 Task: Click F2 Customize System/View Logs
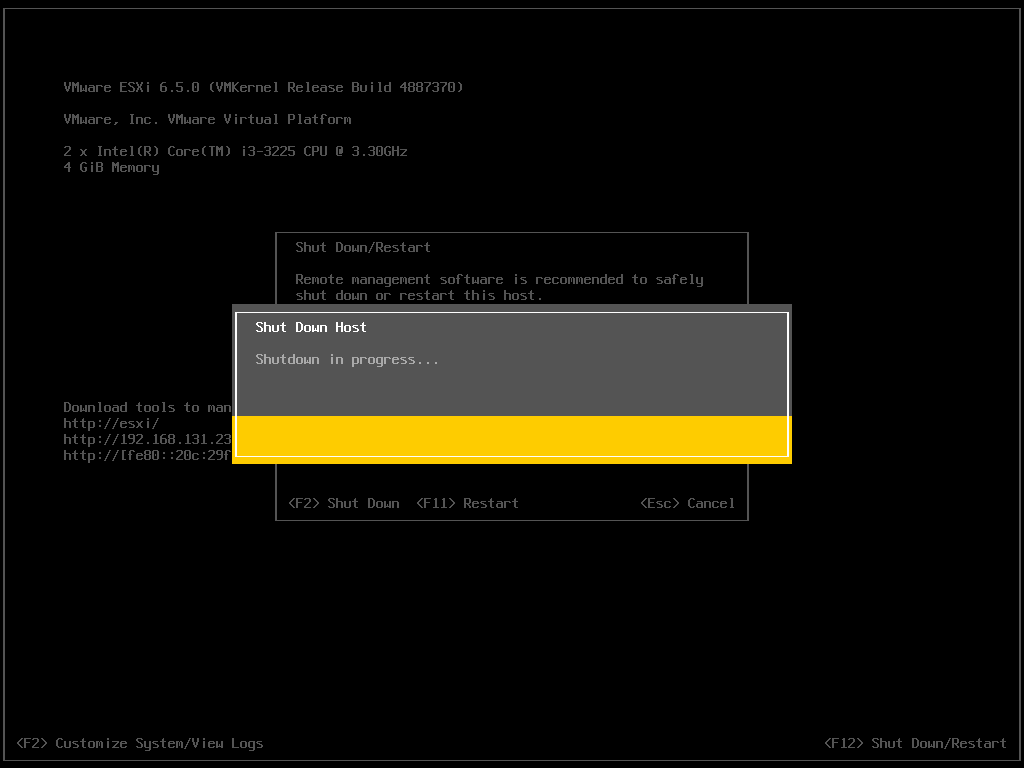coord(140,743)
